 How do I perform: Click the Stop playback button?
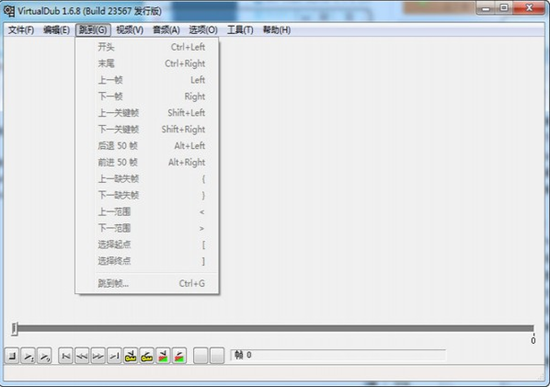click(12, 356)
